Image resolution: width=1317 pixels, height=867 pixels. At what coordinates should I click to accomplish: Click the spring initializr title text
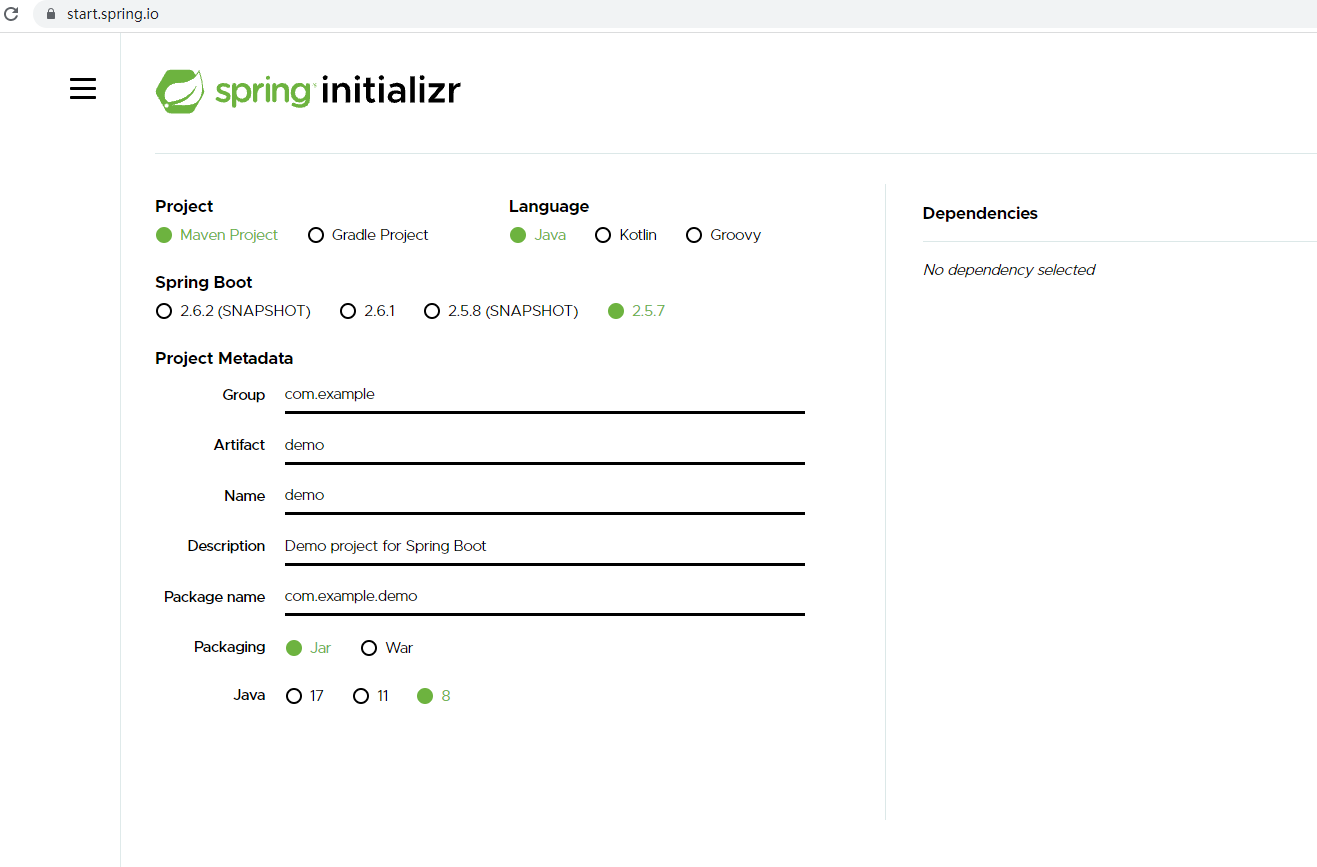(x=338, y=91)
